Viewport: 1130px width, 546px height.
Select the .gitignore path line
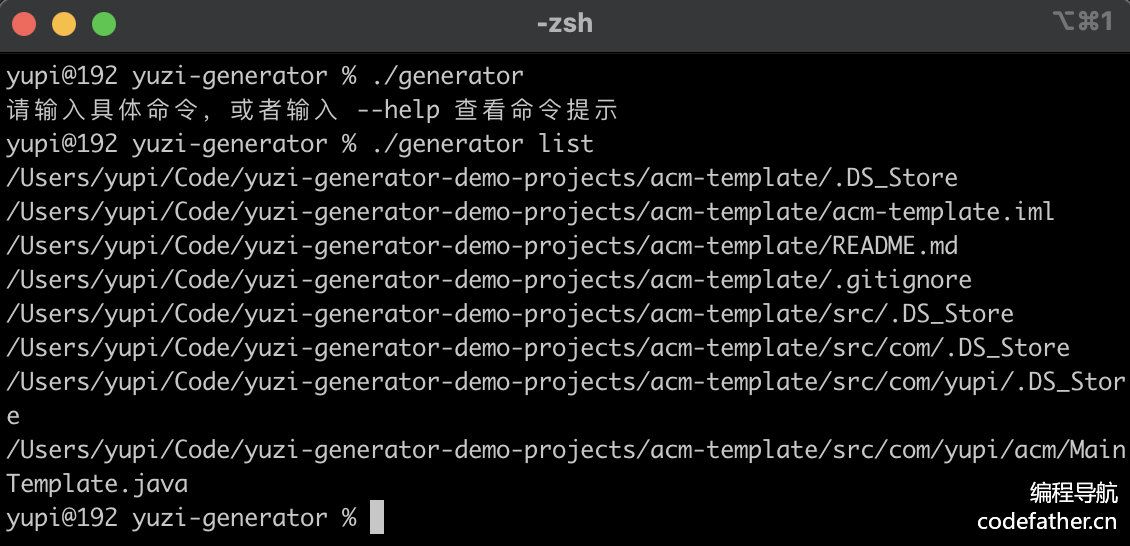488,280
